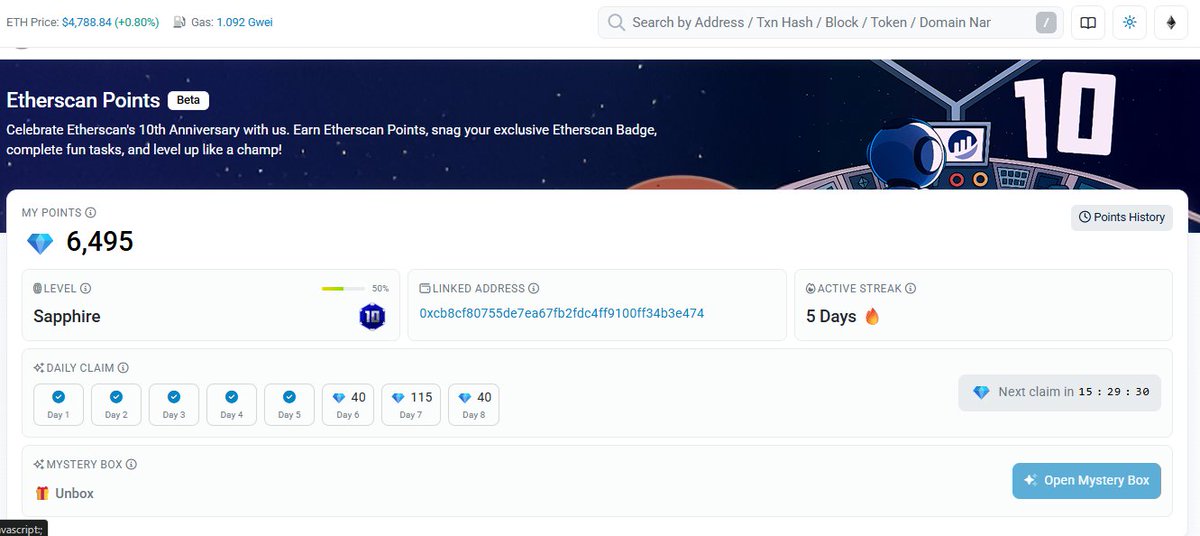Click the Day 1 claimed checkmark
The width and height of the screenshot is (1200, 536).
(58, 397)
